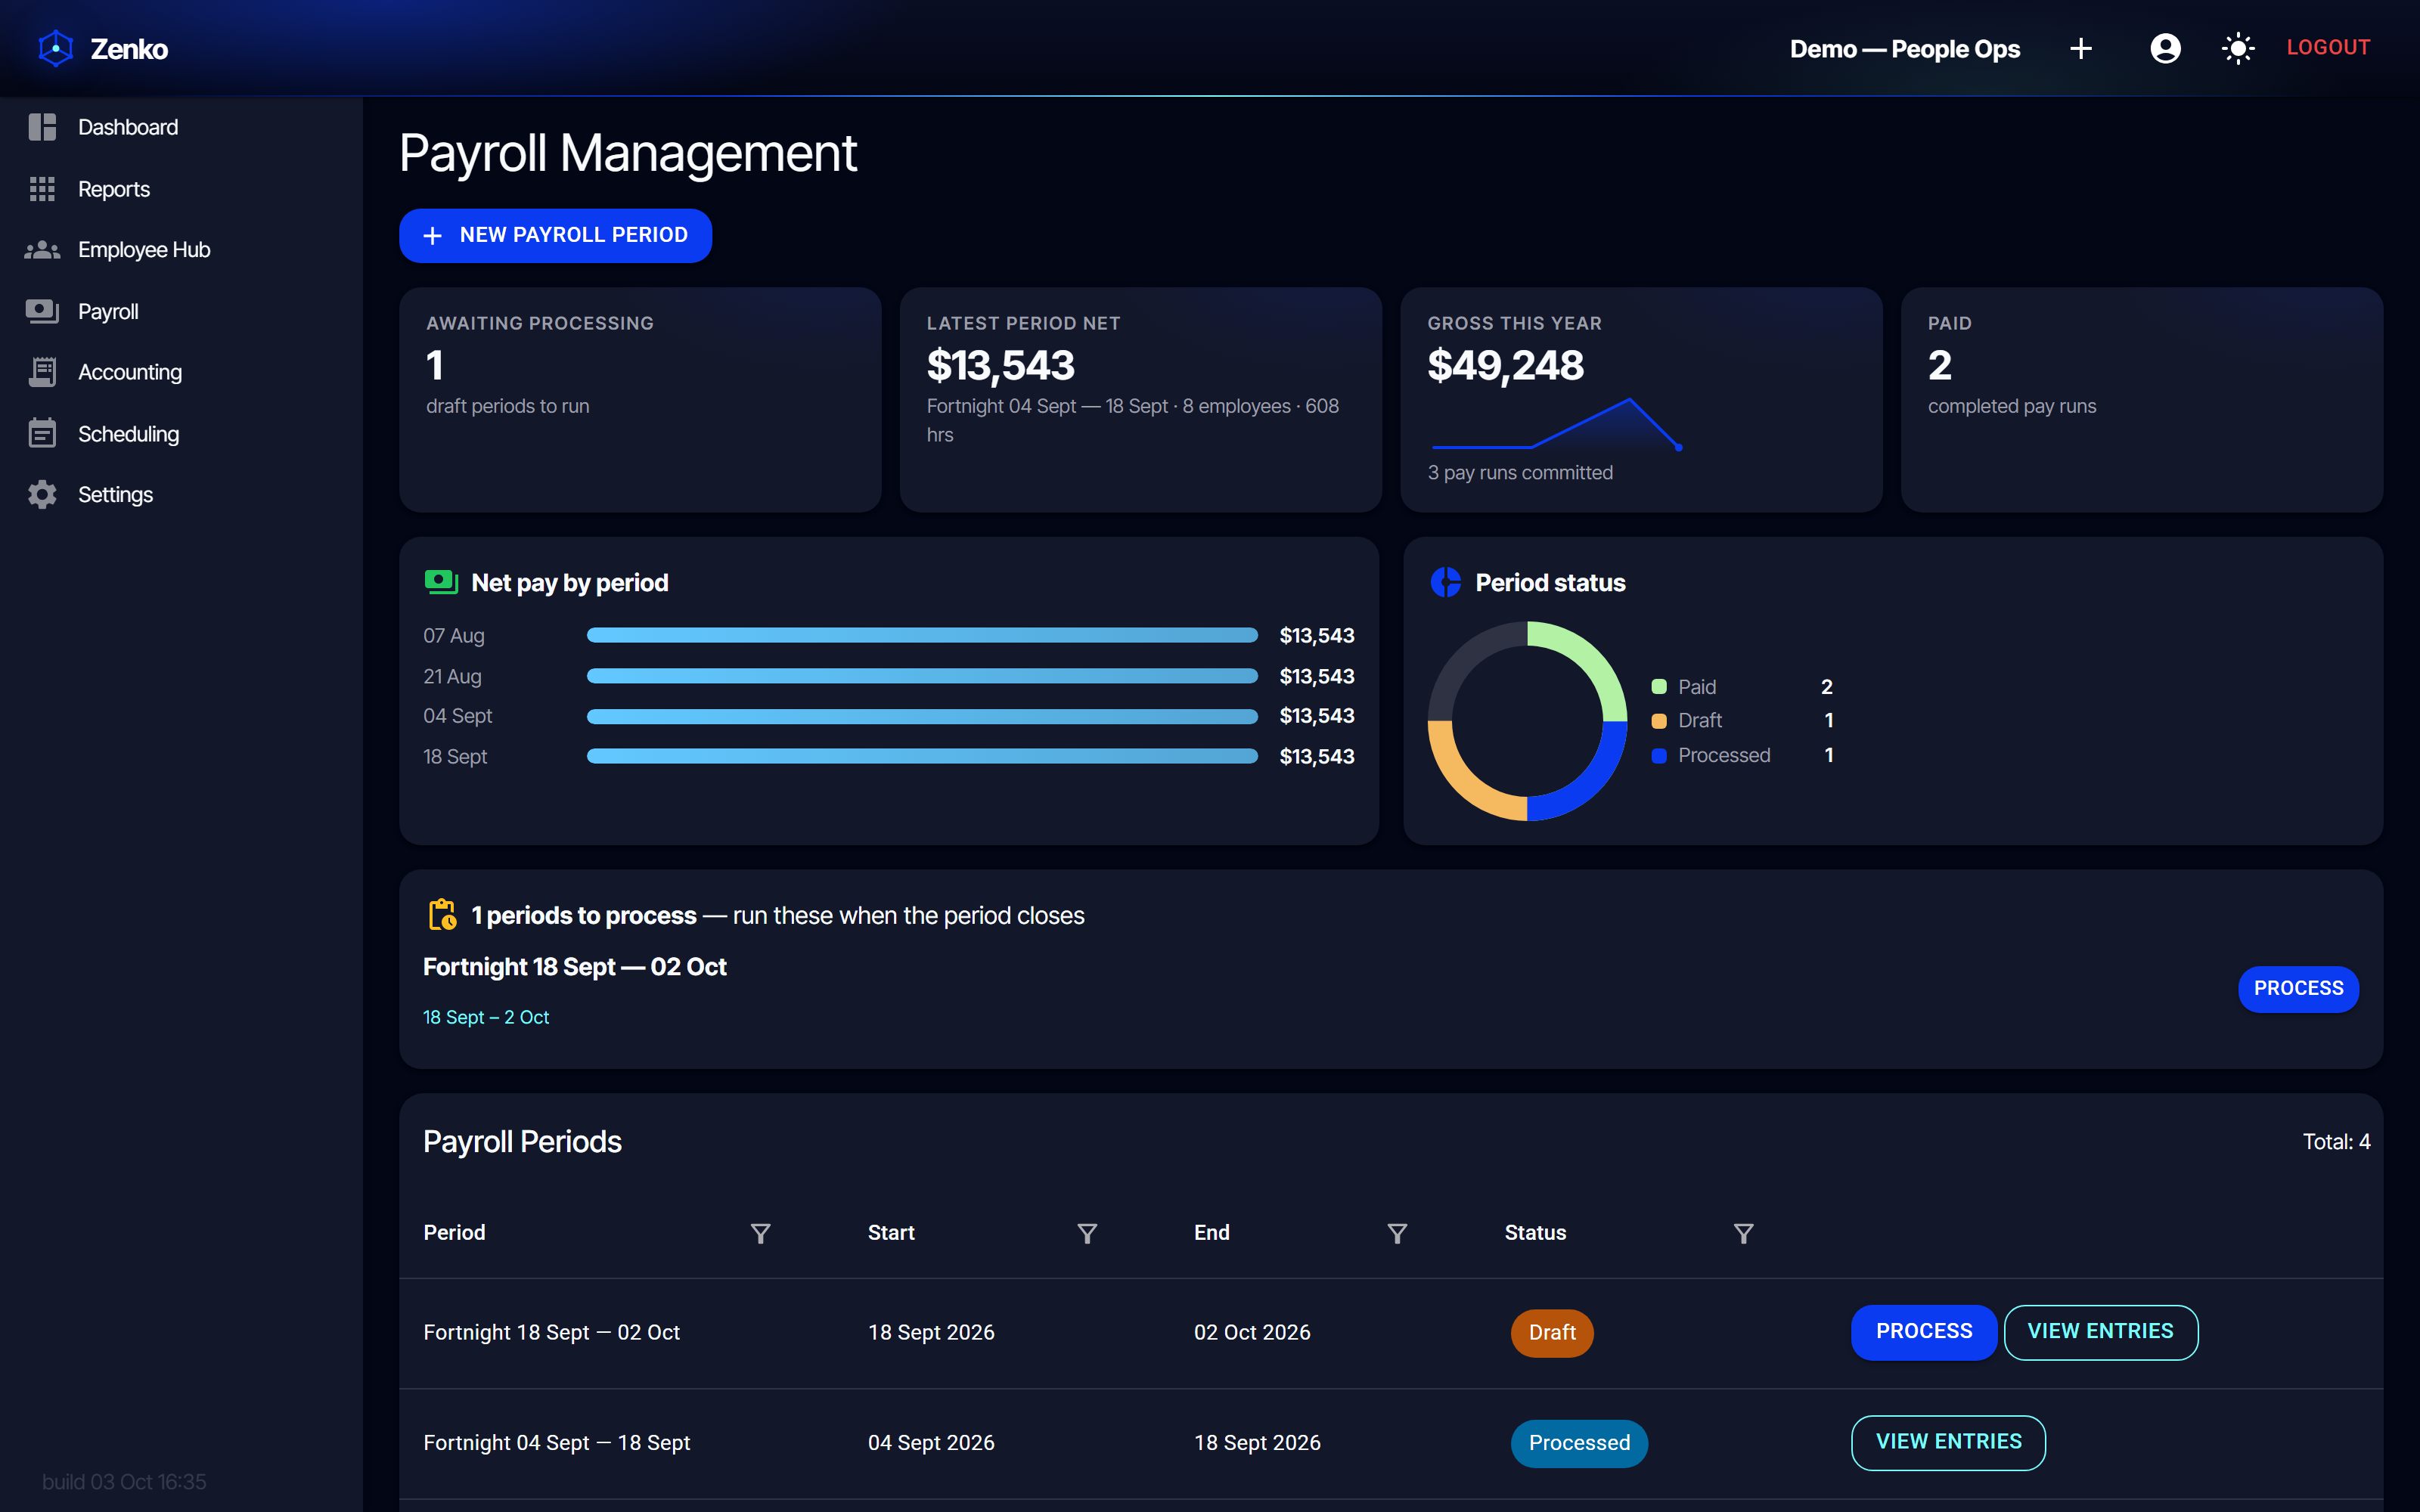Click the Processed status badge
The width and height of the screenshot is (2420, 1512).
[1579, 1443]
